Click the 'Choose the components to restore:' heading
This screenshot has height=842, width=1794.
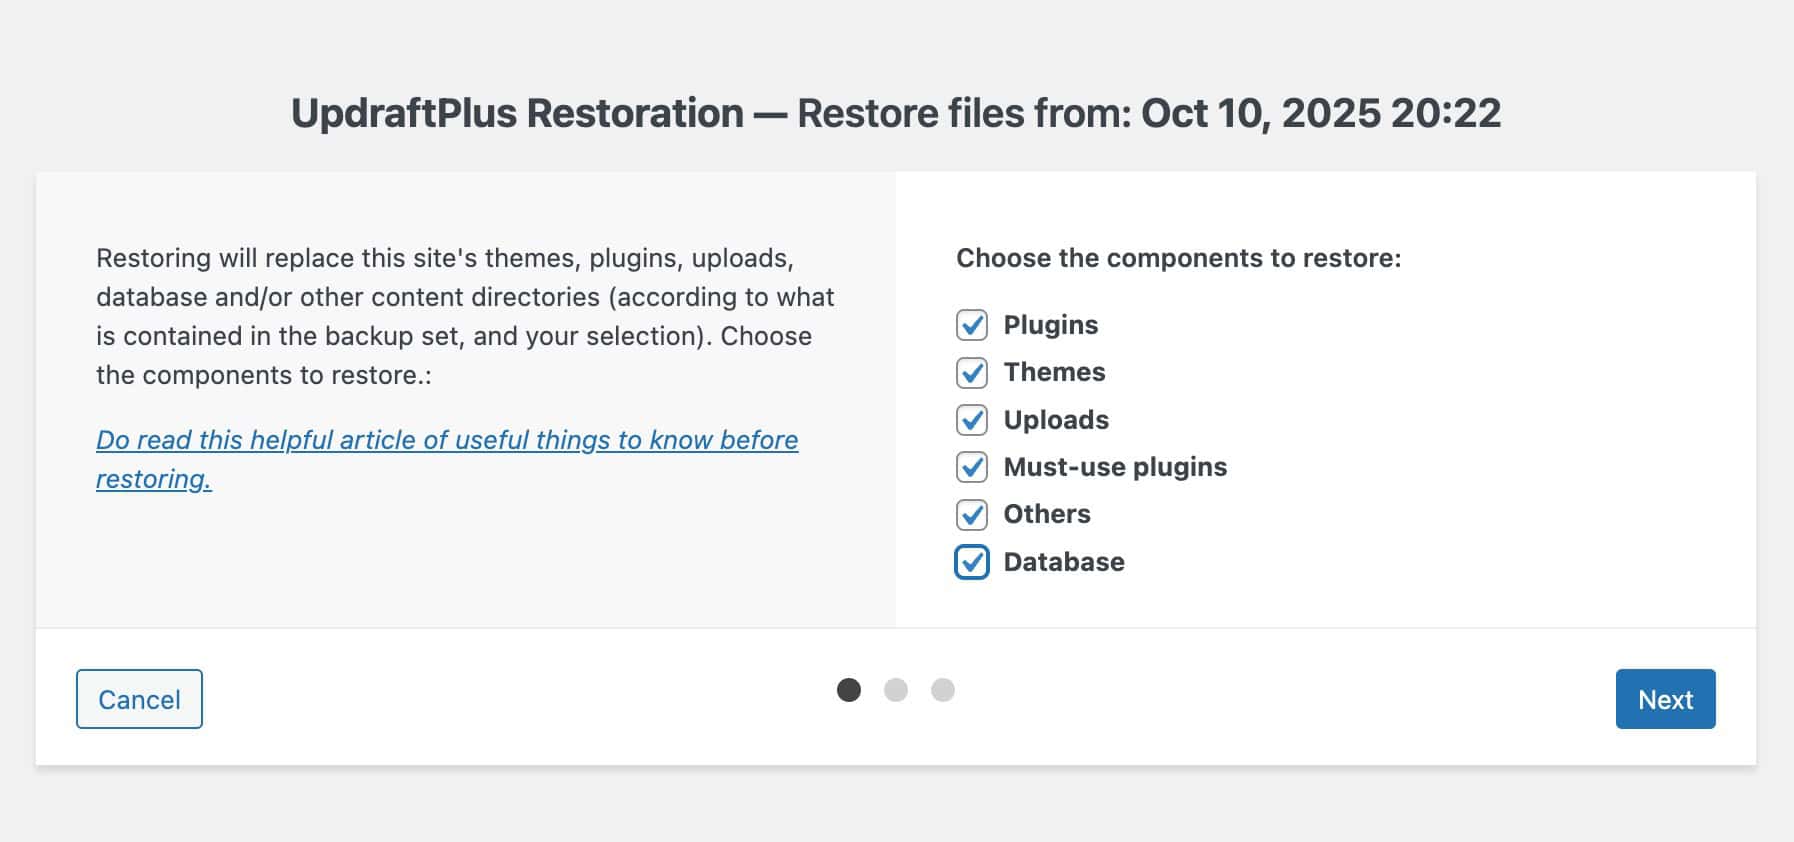tap(1179, 258)
